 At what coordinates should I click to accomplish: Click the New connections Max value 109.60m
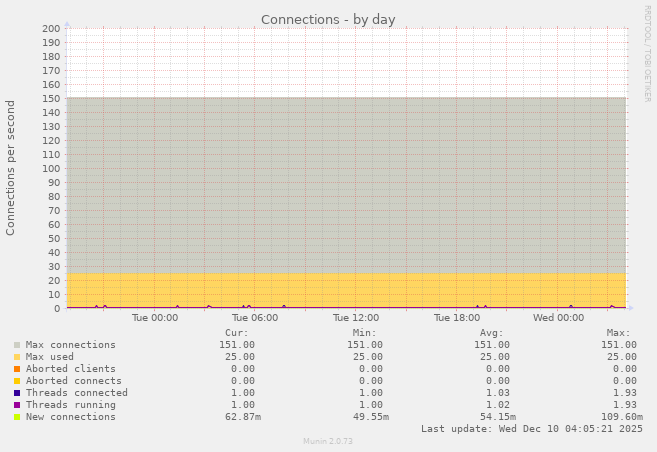pyautogui.click(x=622, y=417)
